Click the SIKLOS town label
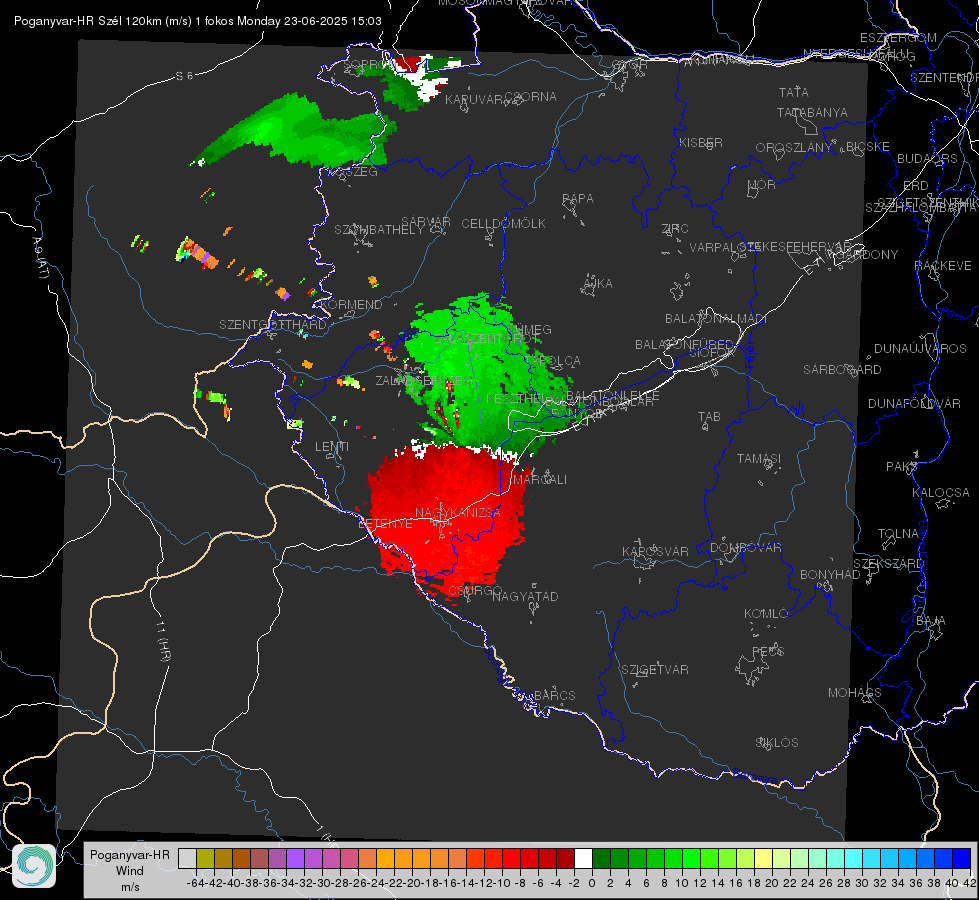Viewport: 979px width, 900px height. (x=777, y=743)
